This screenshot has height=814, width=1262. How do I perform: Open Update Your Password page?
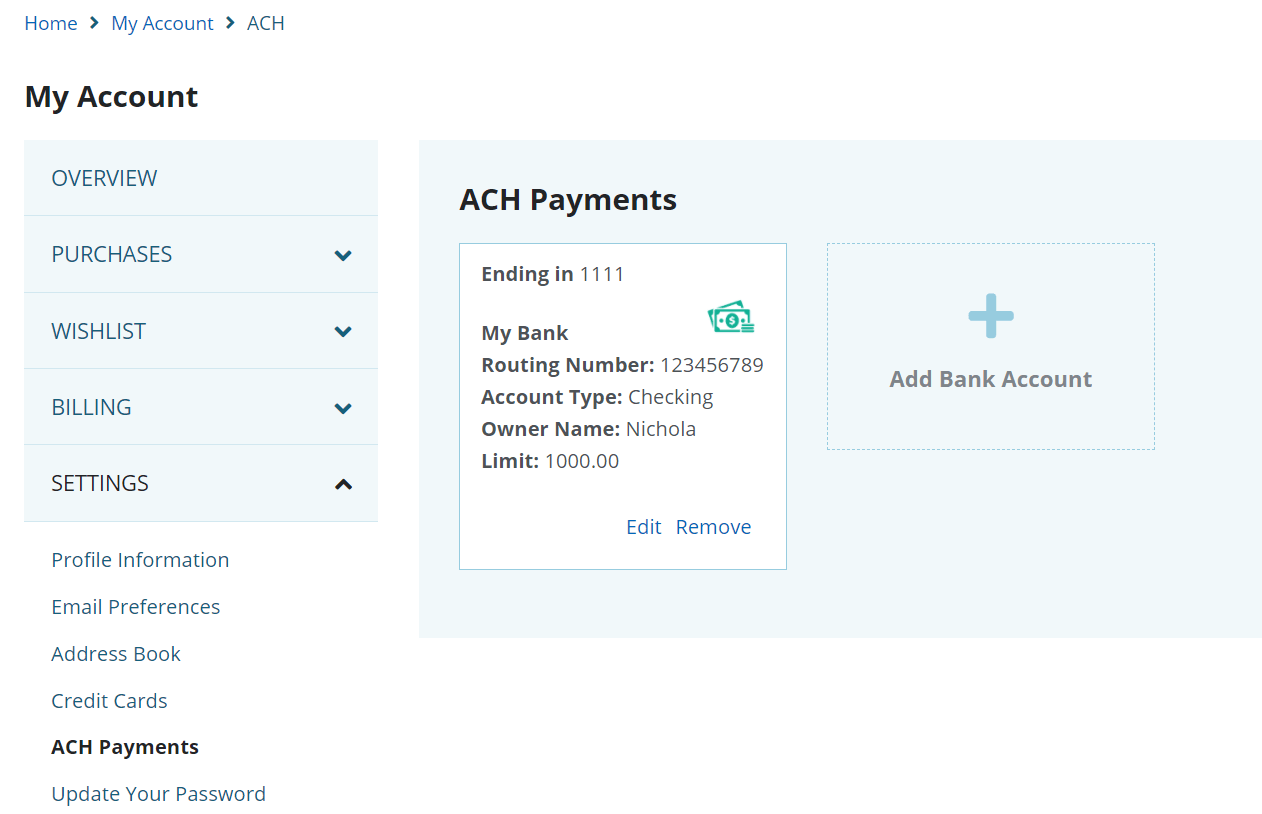click(x=159, y=794)
